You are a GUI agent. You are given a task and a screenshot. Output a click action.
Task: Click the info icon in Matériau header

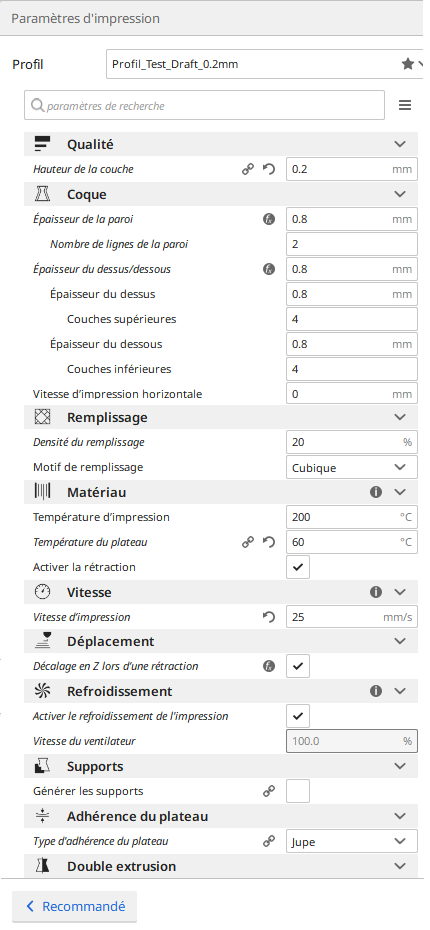[376, 492]
